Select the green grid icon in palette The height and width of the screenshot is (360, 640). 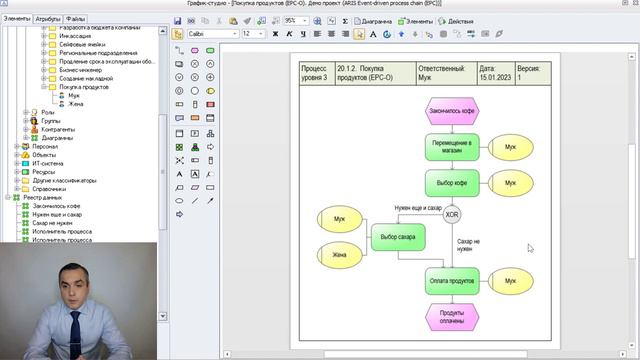click(180, 147)
